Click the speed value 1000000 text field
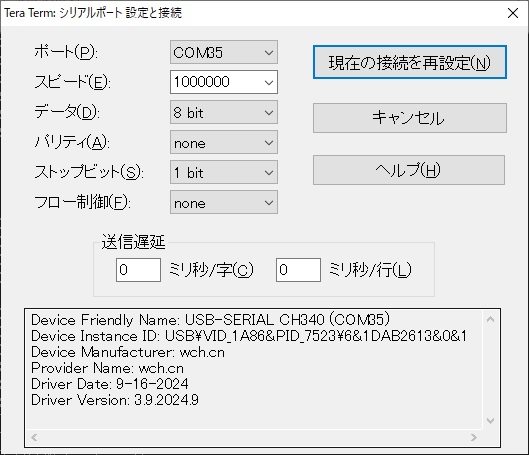529x455 pixels. pyautogui.click(x=216, y=82)
